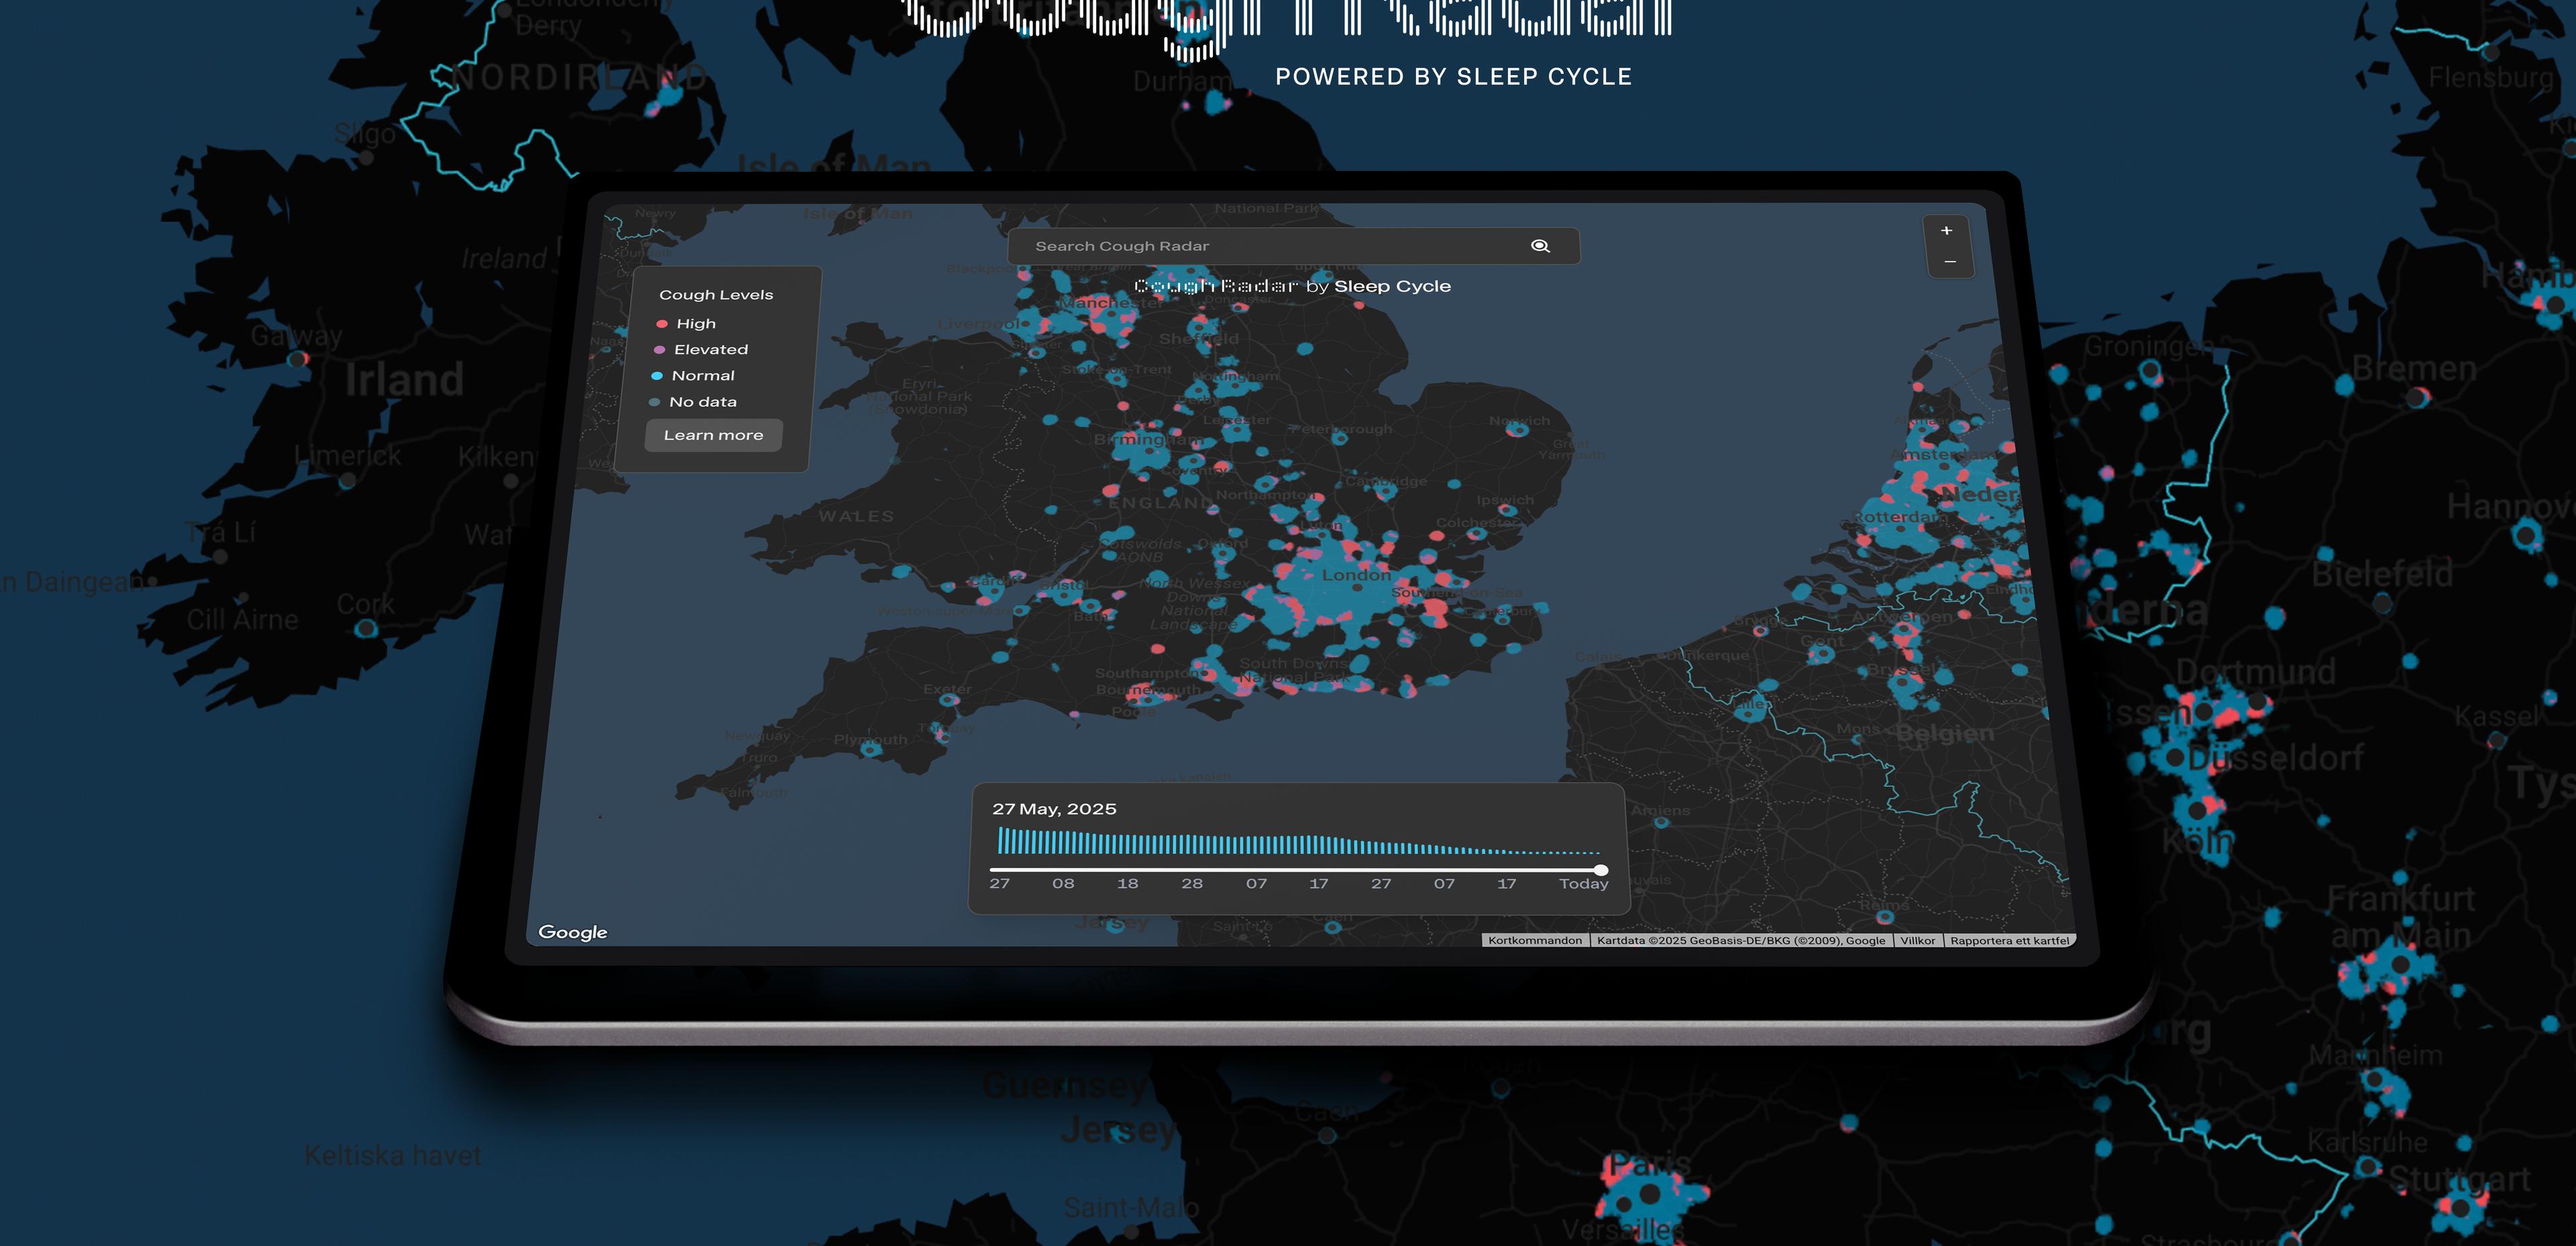The image size is (2576, 1246).
Task: Open the Learn more button
Action: pyautogui.click(x=713, y=435)
